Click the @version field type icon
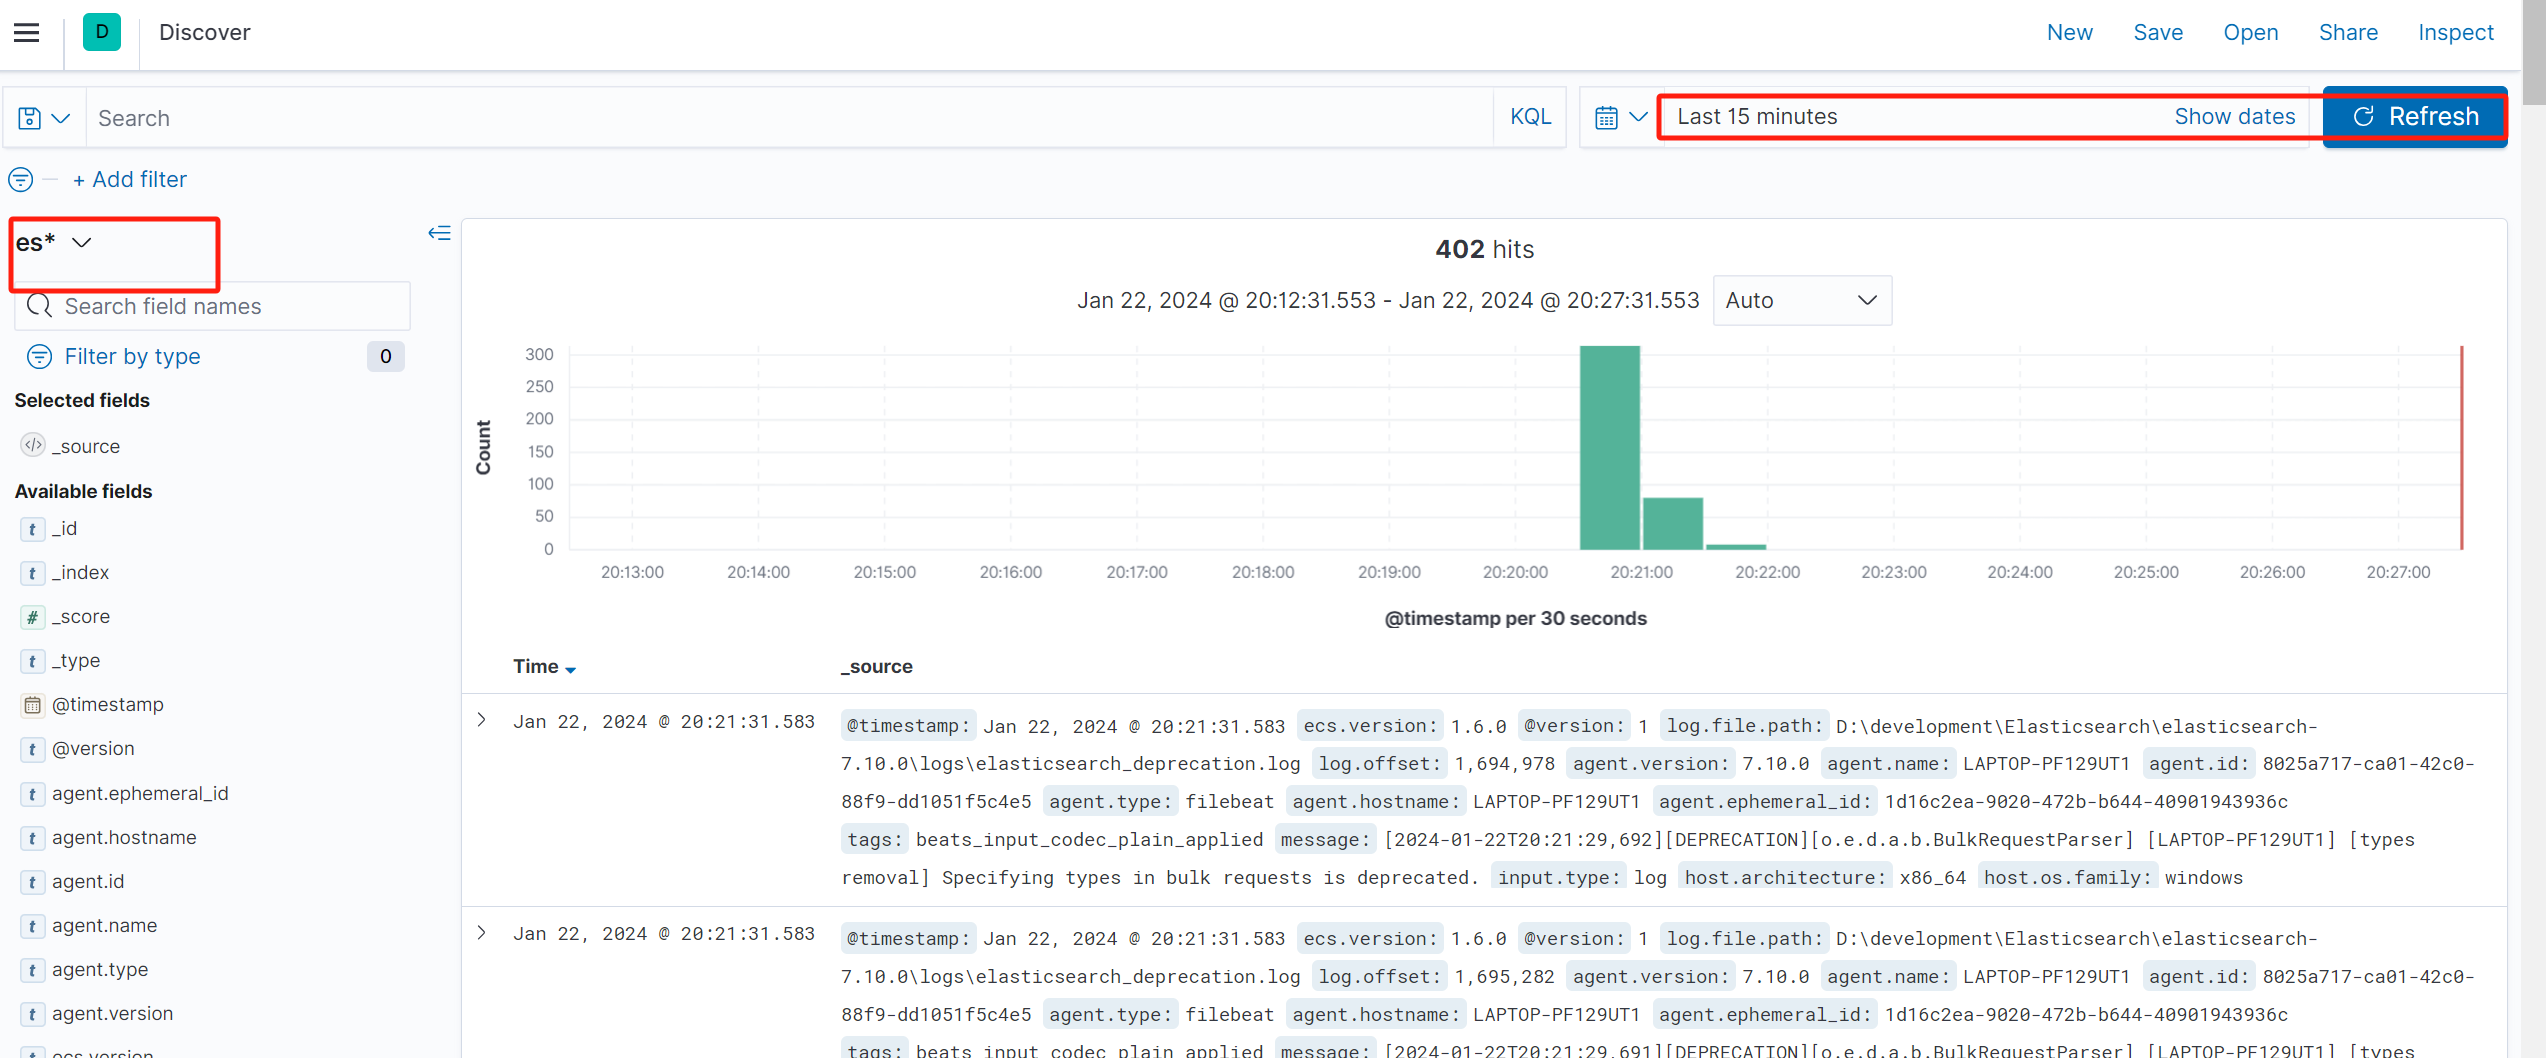The width and height of the screenshot is (2546, 1058). (33, 749)
